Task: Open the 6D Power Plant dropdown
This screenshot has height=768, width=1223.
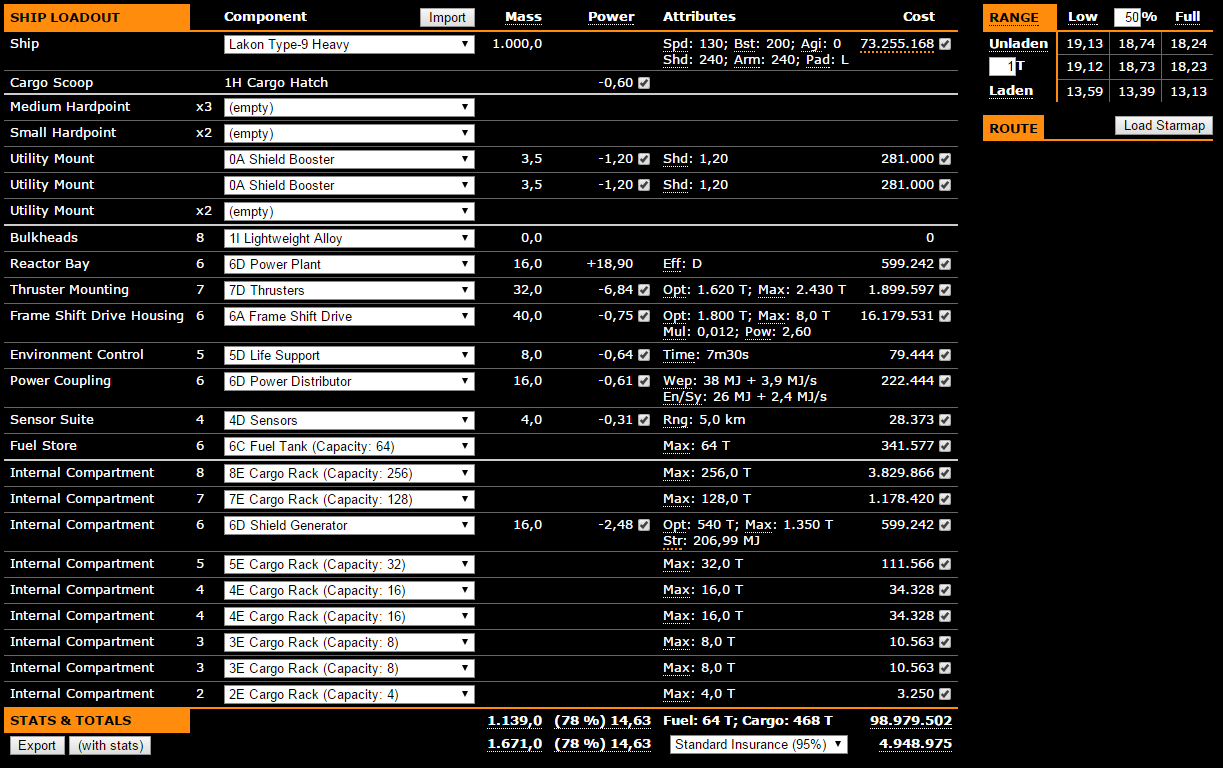Action: [349, 264]
